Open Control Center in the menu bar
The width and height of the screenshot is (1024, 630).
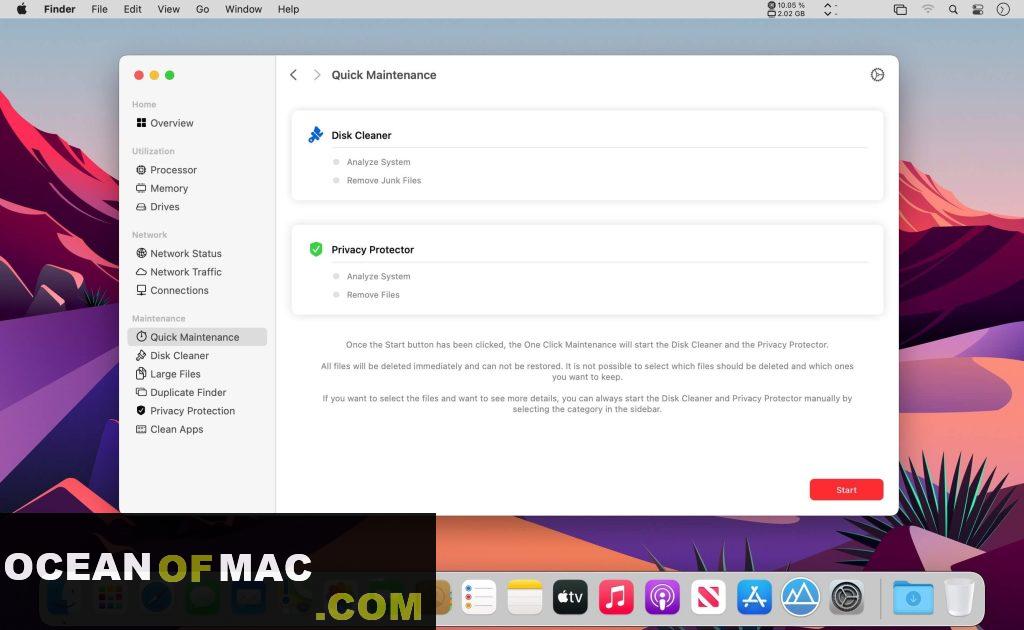[x=978, y=9]
